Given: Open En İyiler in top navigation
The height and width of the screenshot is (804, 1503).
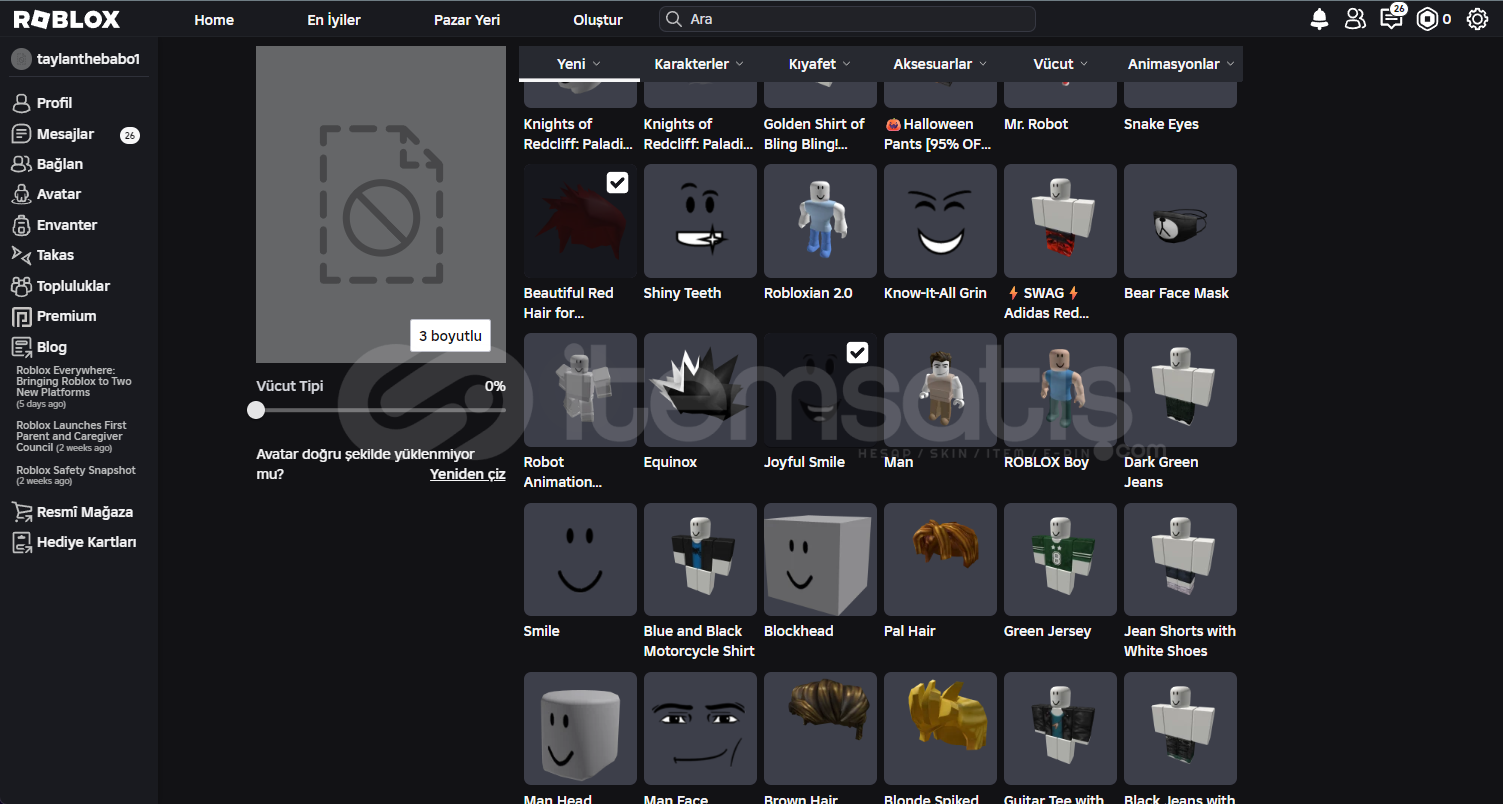Looking at the screenshot, I should (x=334, y=20).
